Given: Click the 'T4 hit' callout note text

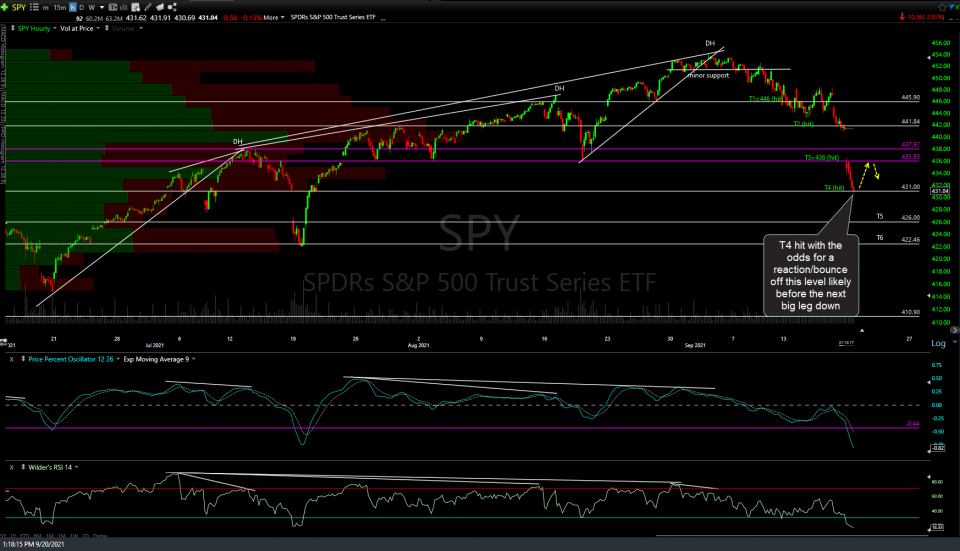Looking at the screenshot, I should [811, 276].
